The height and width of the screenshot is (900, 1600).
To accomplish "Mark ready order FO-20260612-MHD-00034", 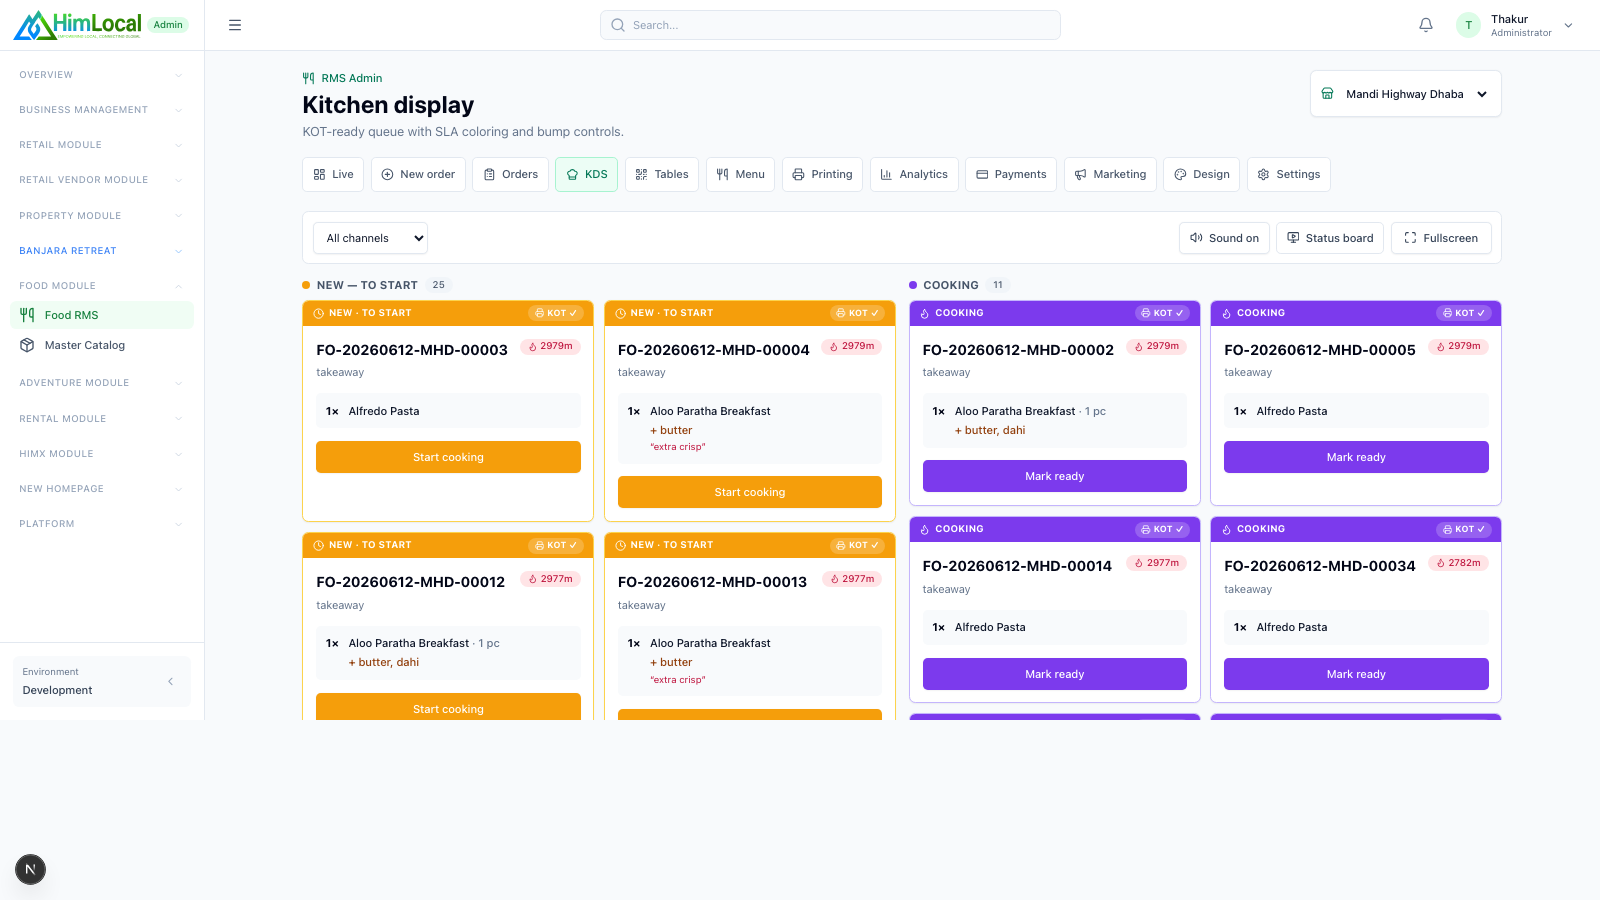I will tap(1356, 674).
